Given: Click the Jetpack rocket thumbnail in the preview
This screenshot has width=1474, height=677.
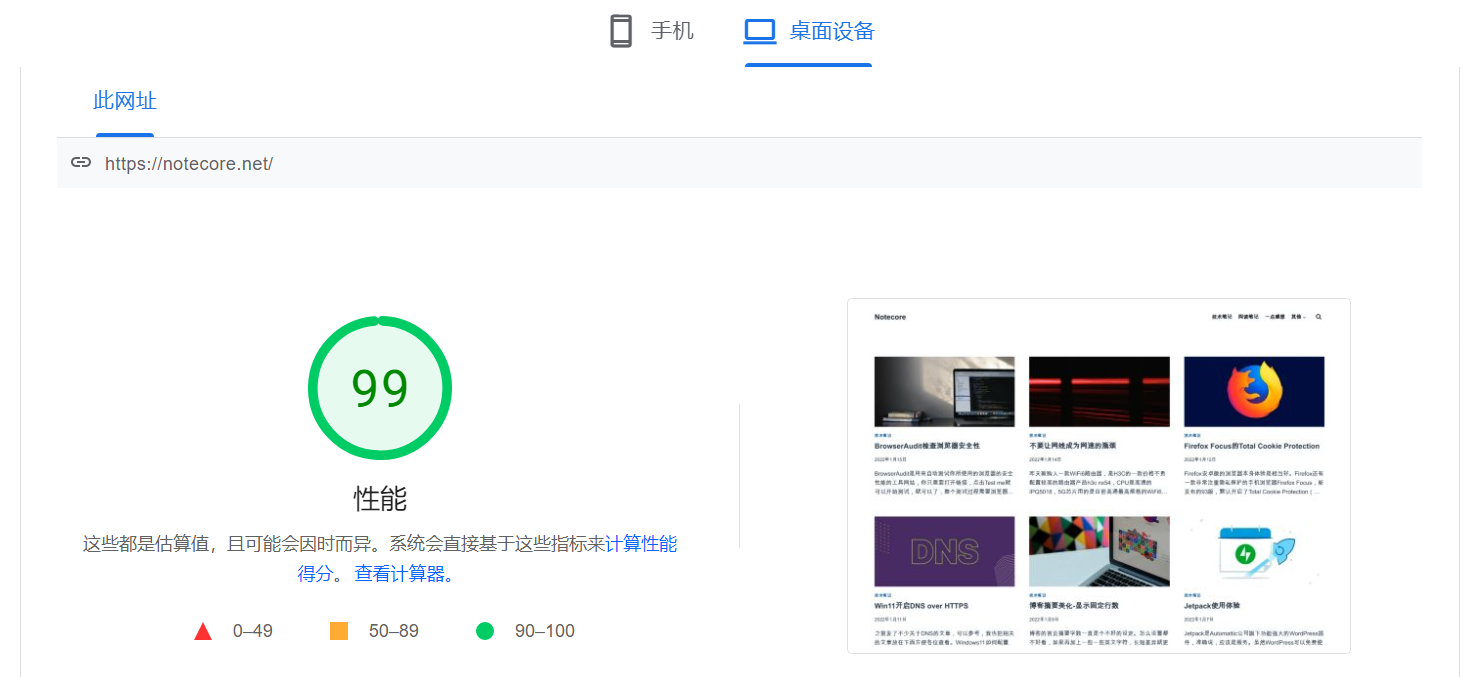Looking at the screenshot, I should point(1254,551).
